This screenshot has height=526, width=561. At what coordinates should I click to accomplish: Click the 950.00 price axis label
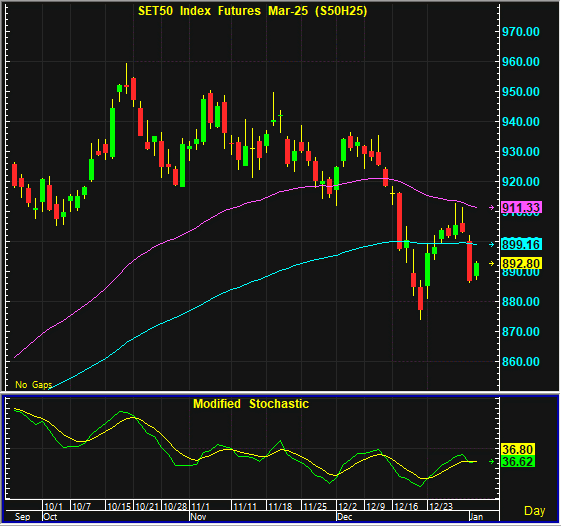(521, 92)
